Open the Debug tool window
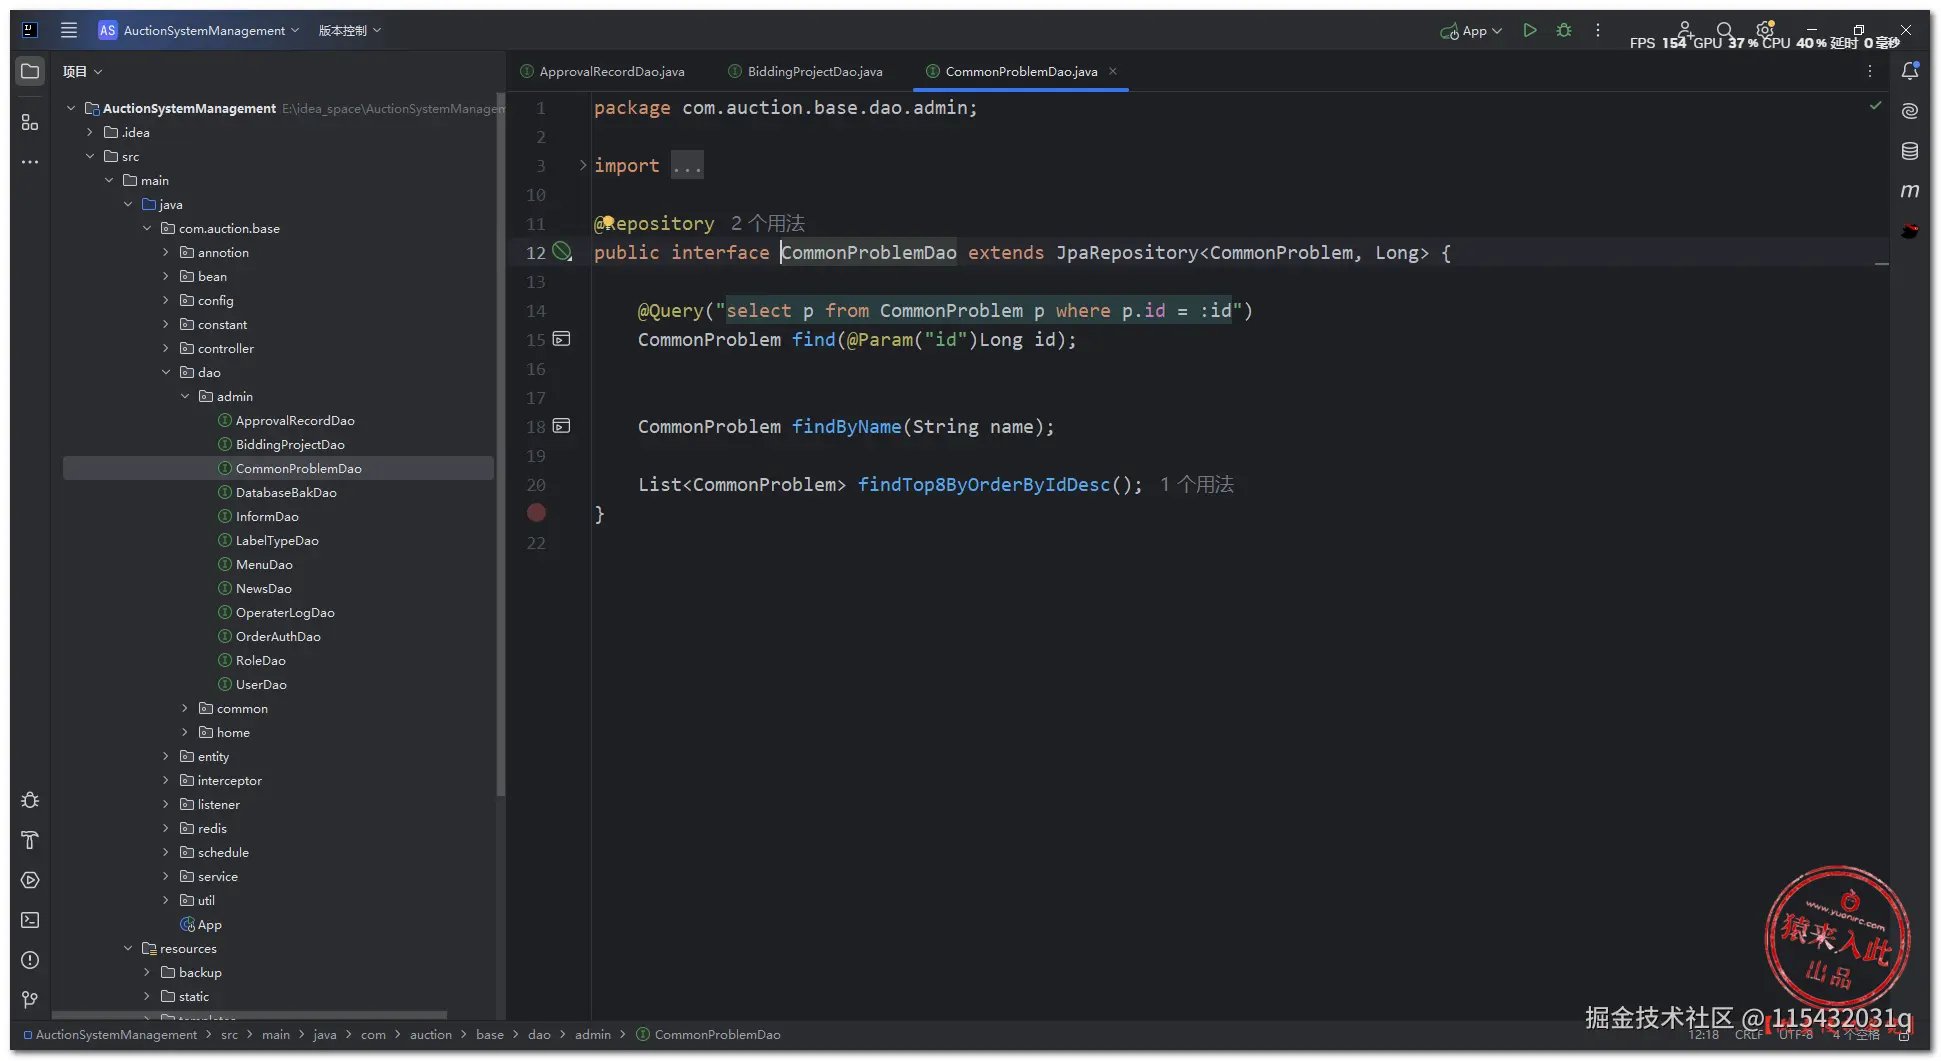 pos(30,800)
